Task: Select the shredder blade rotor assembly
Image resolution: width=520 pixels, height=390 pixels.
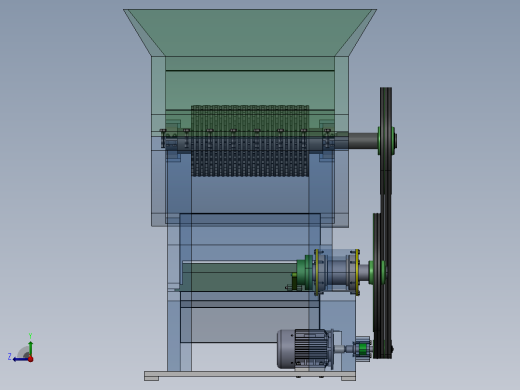Action: coord(250,141)
